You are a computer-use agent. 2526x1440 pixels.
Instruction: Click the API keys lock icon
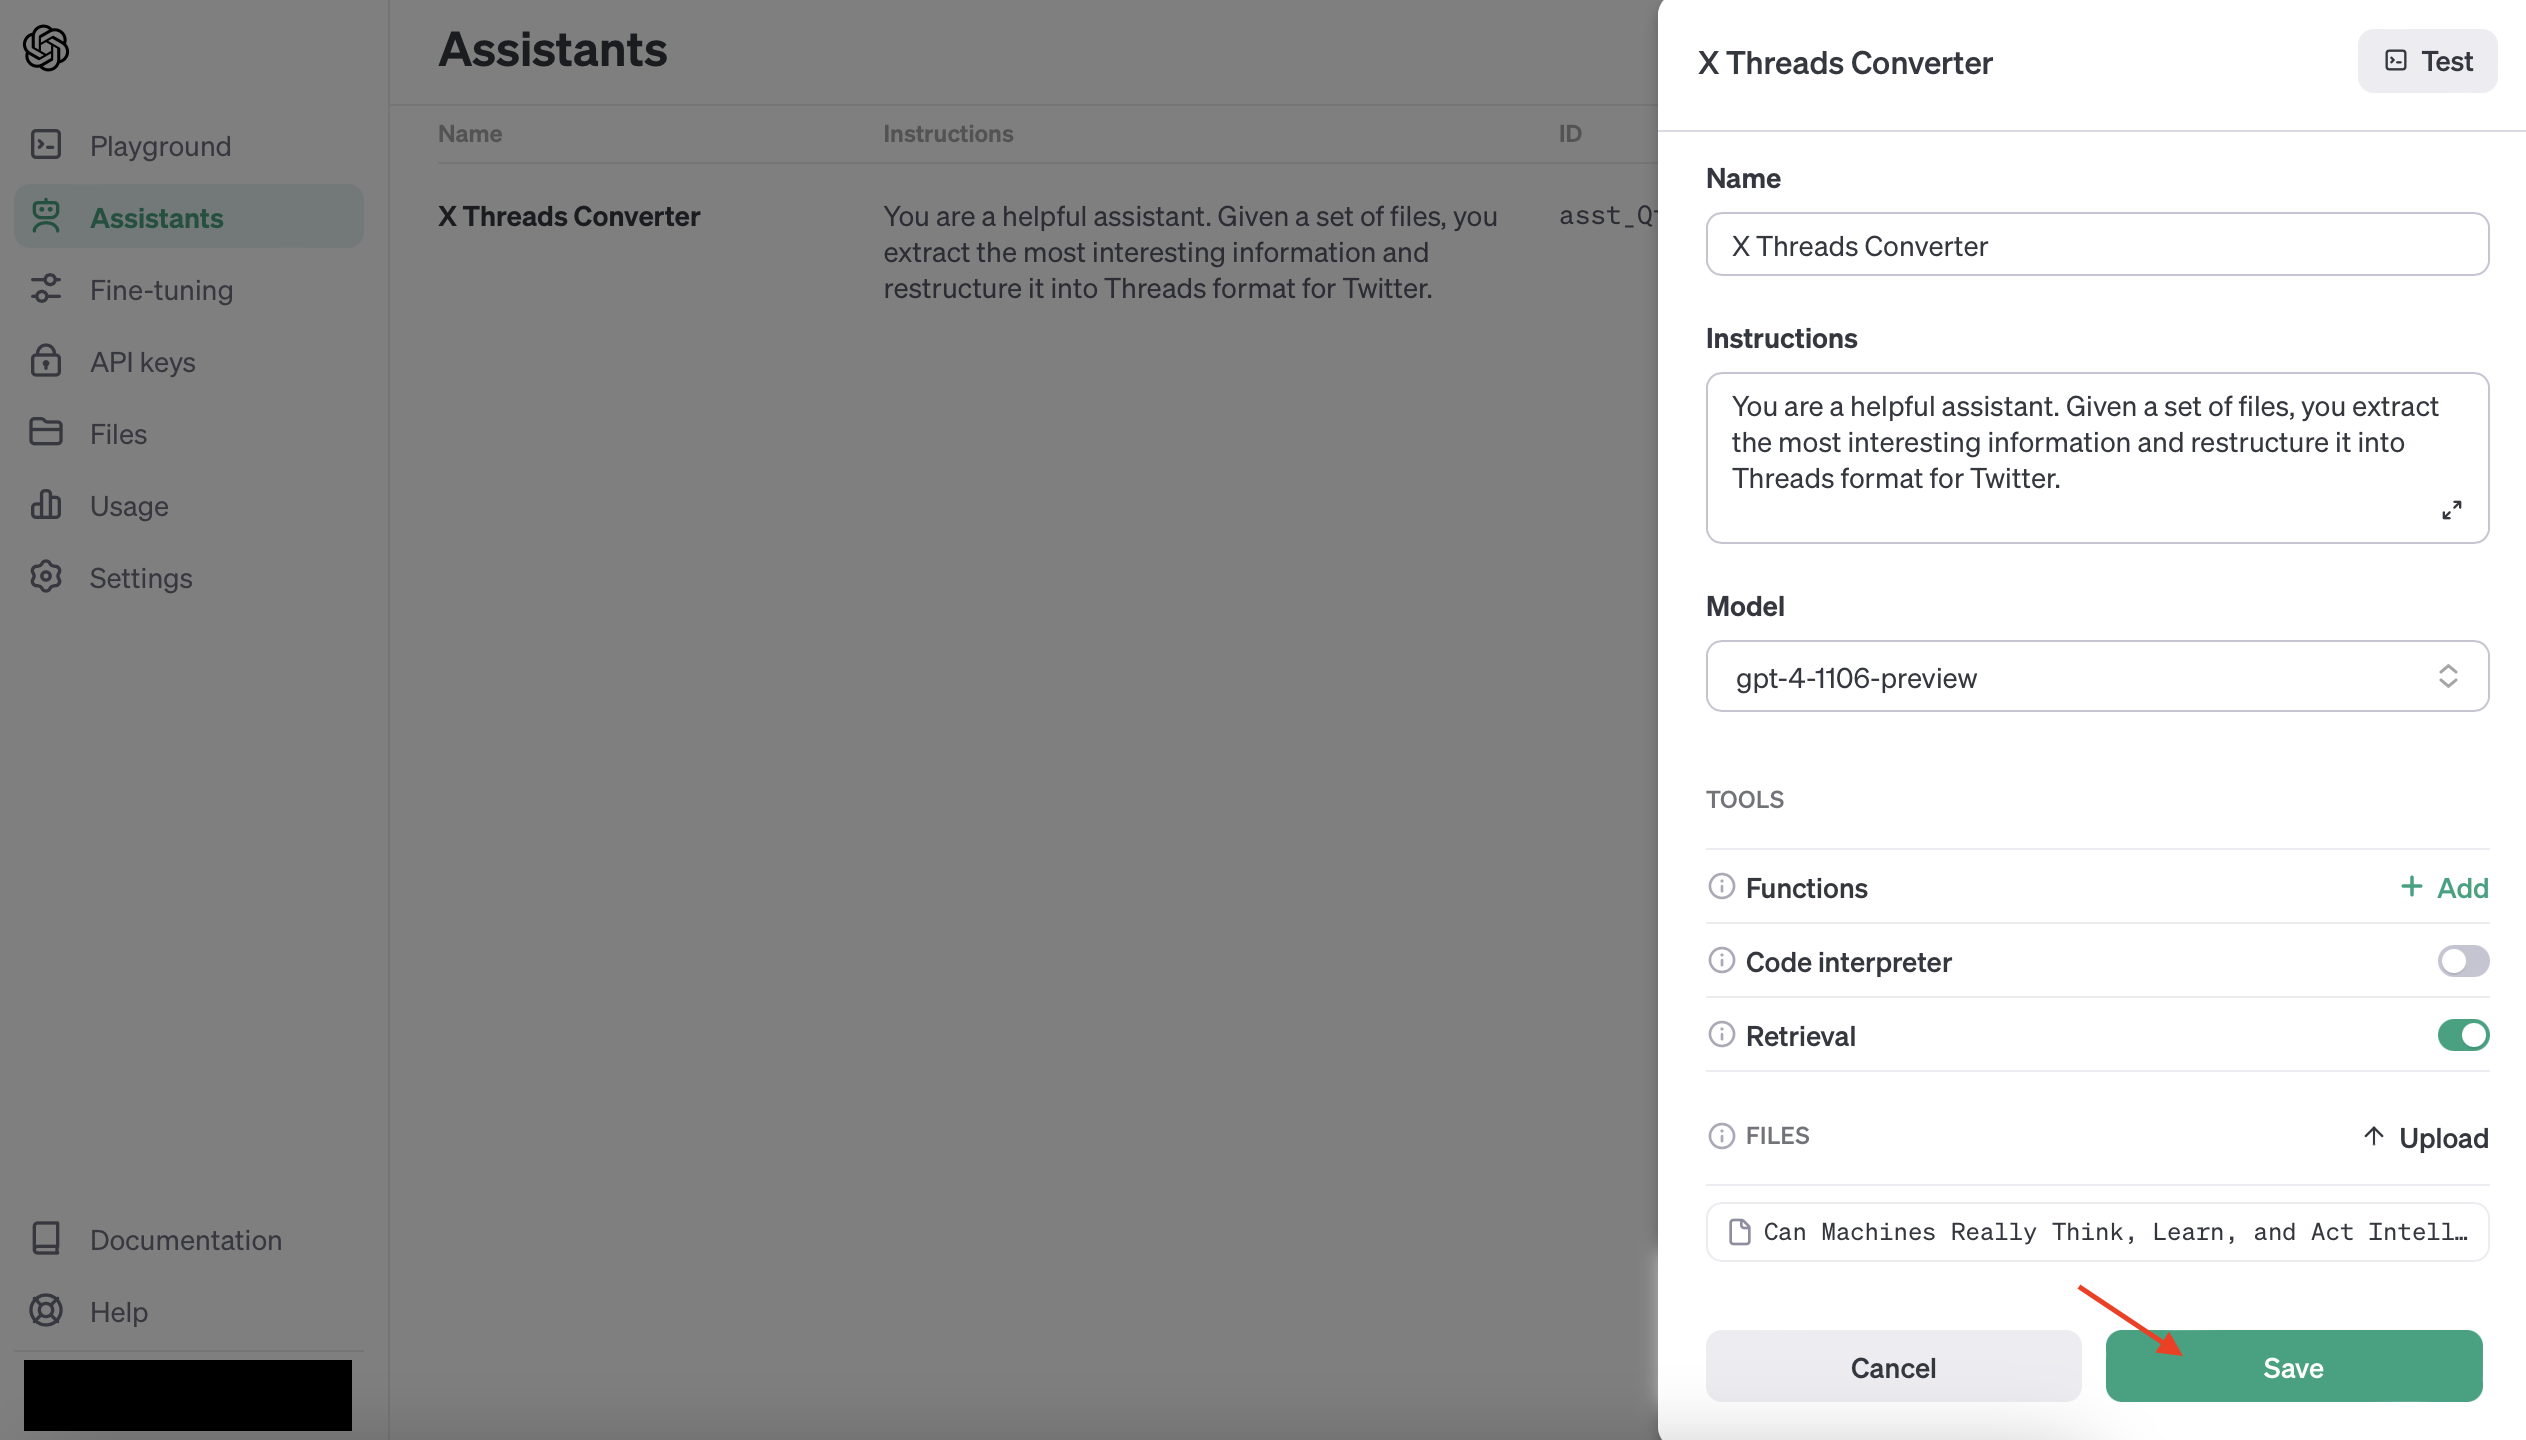click(x=47, y=361)
